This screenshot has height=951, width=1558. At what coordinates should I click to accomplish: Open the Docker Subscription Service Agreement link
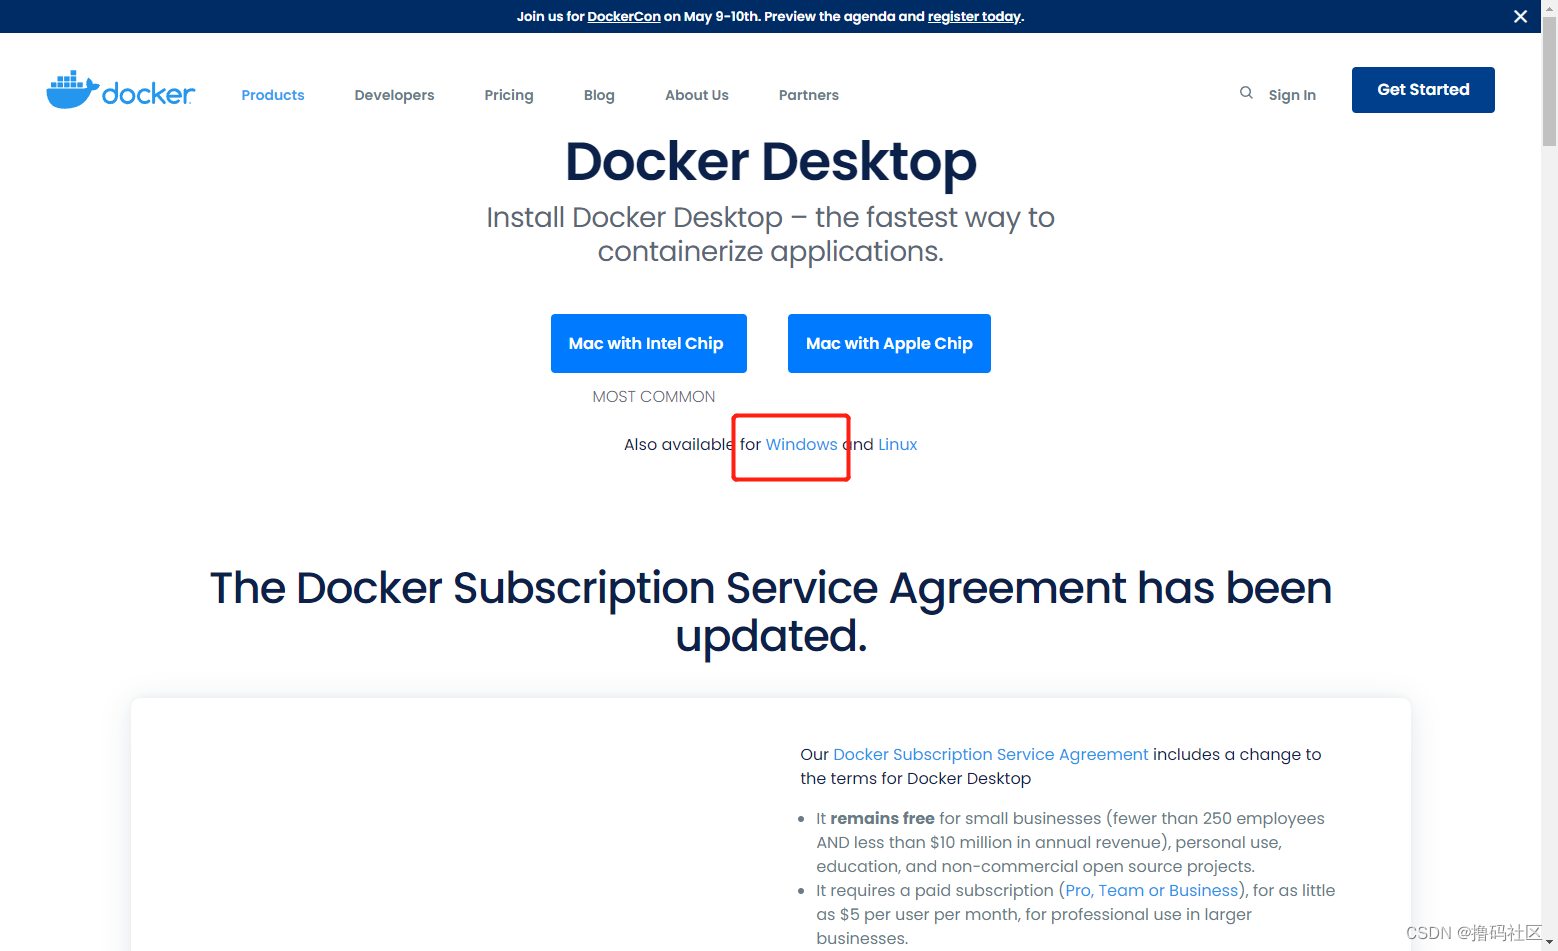(x=991, y=754)
